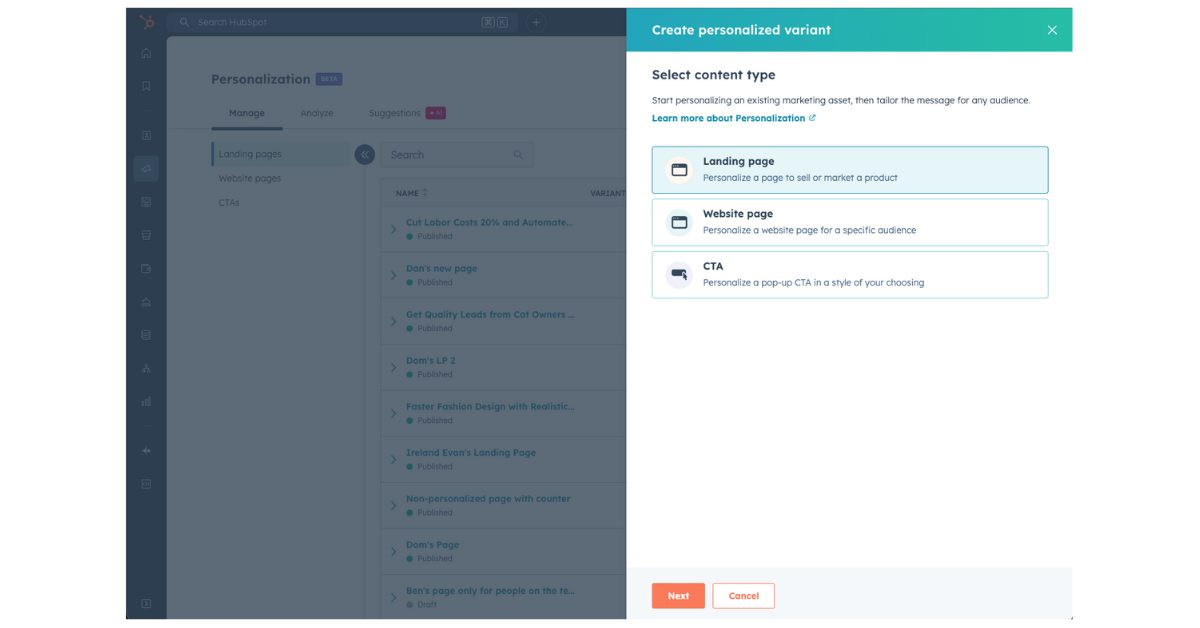Click the Next button
Image resolution: width=1200 pixels, height=628 pixels.
tap(678, 595)
